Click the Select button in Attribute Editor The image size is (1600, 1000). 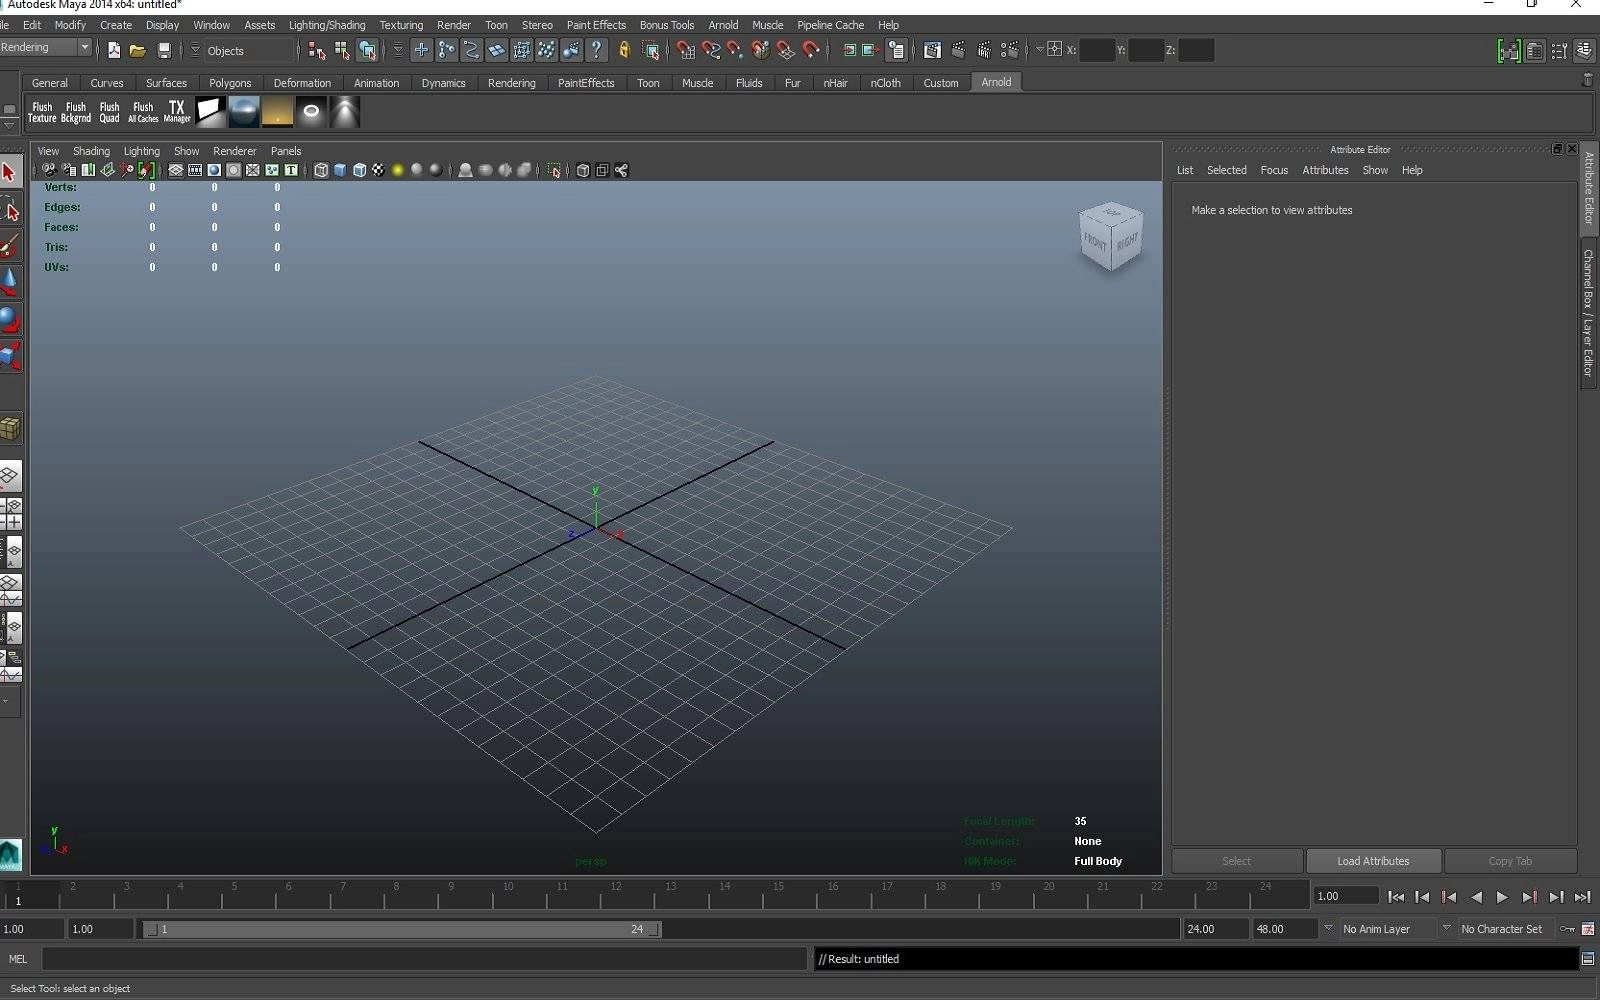pyautogui.click(x=1236, y=861)
